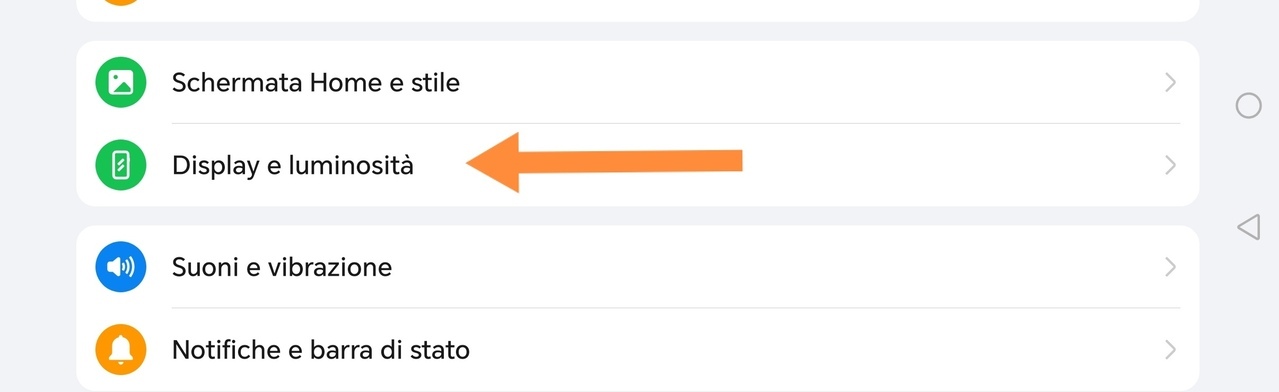Open Schermata Home e stile via its chevron
1279x392 pixels.
click(x=1170, y=82)
